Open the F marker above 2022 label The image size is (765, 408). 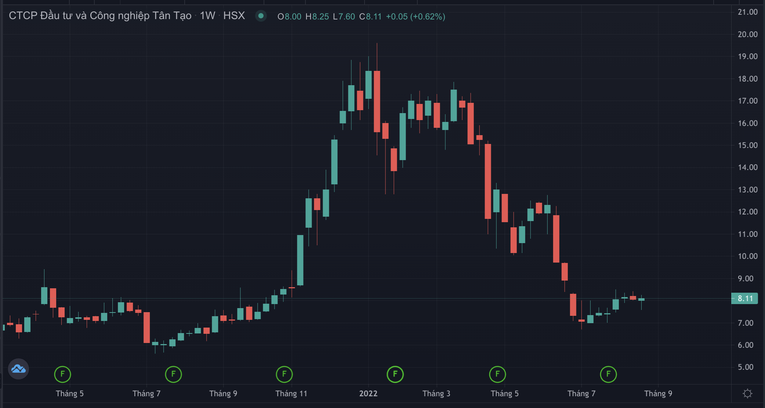point(396,374)
